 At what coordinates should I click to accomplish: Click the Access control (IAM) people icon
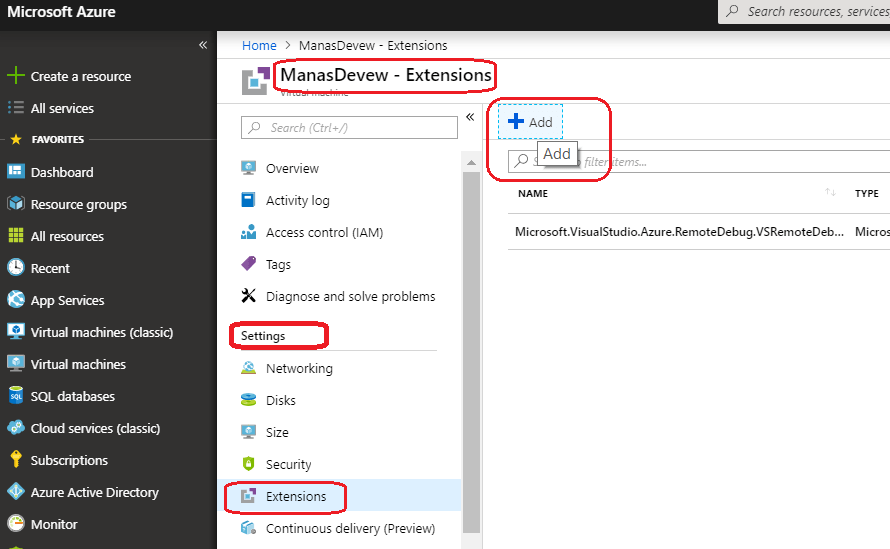coord(248,232)
